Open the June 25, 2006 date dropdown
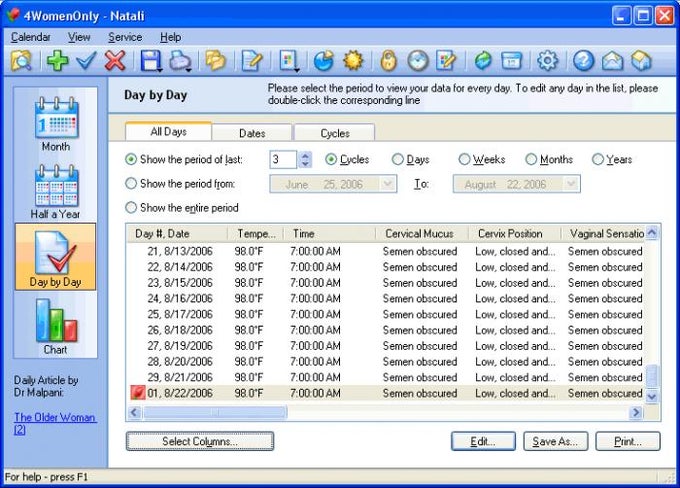This screenshot has height=488, width=680. point(388,184)
